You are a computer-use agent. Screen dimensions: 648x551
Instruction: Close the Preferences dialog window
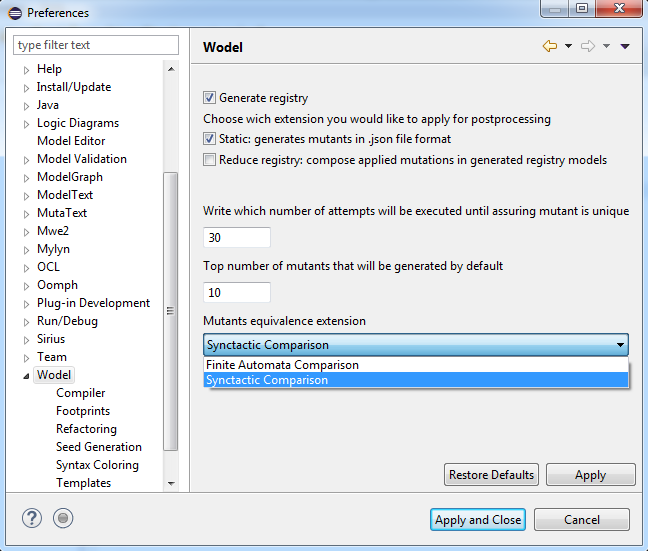(619, 8)
